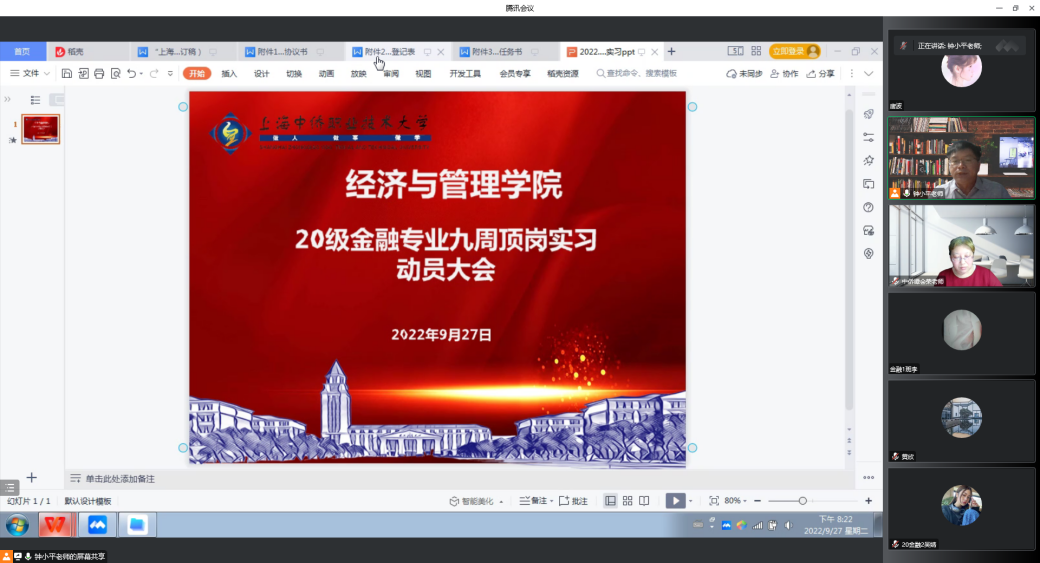Open the 80% zoom level dropdown

click(736, 501)
